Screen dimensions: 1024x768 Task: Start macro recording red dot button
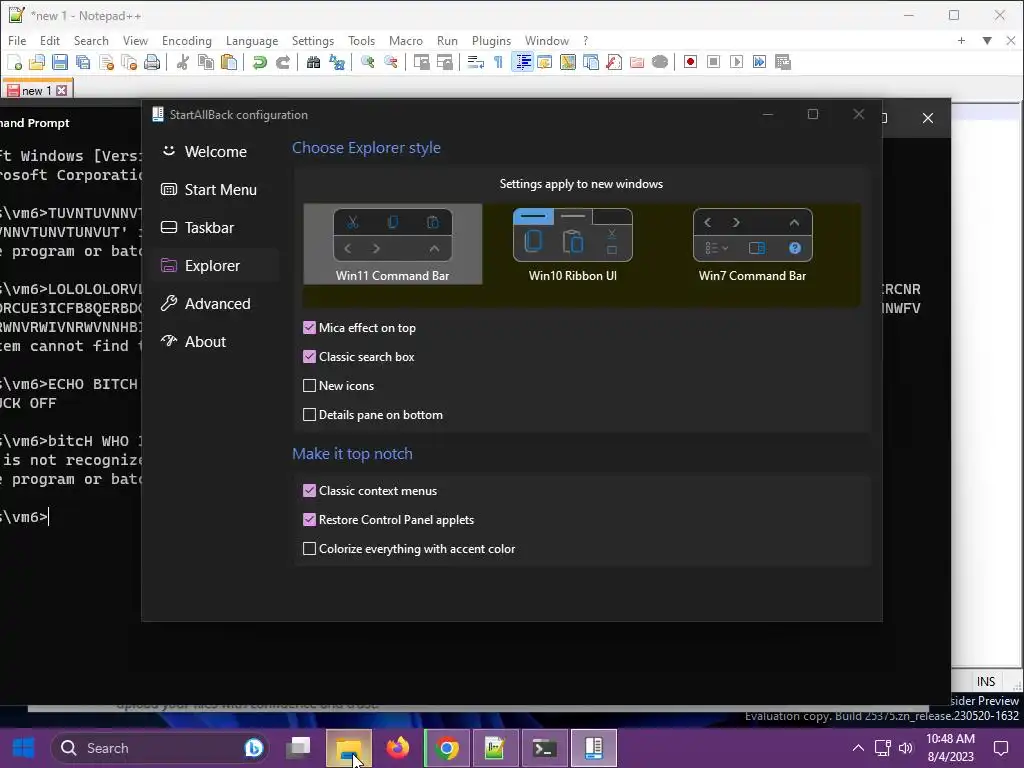(690, 62)
